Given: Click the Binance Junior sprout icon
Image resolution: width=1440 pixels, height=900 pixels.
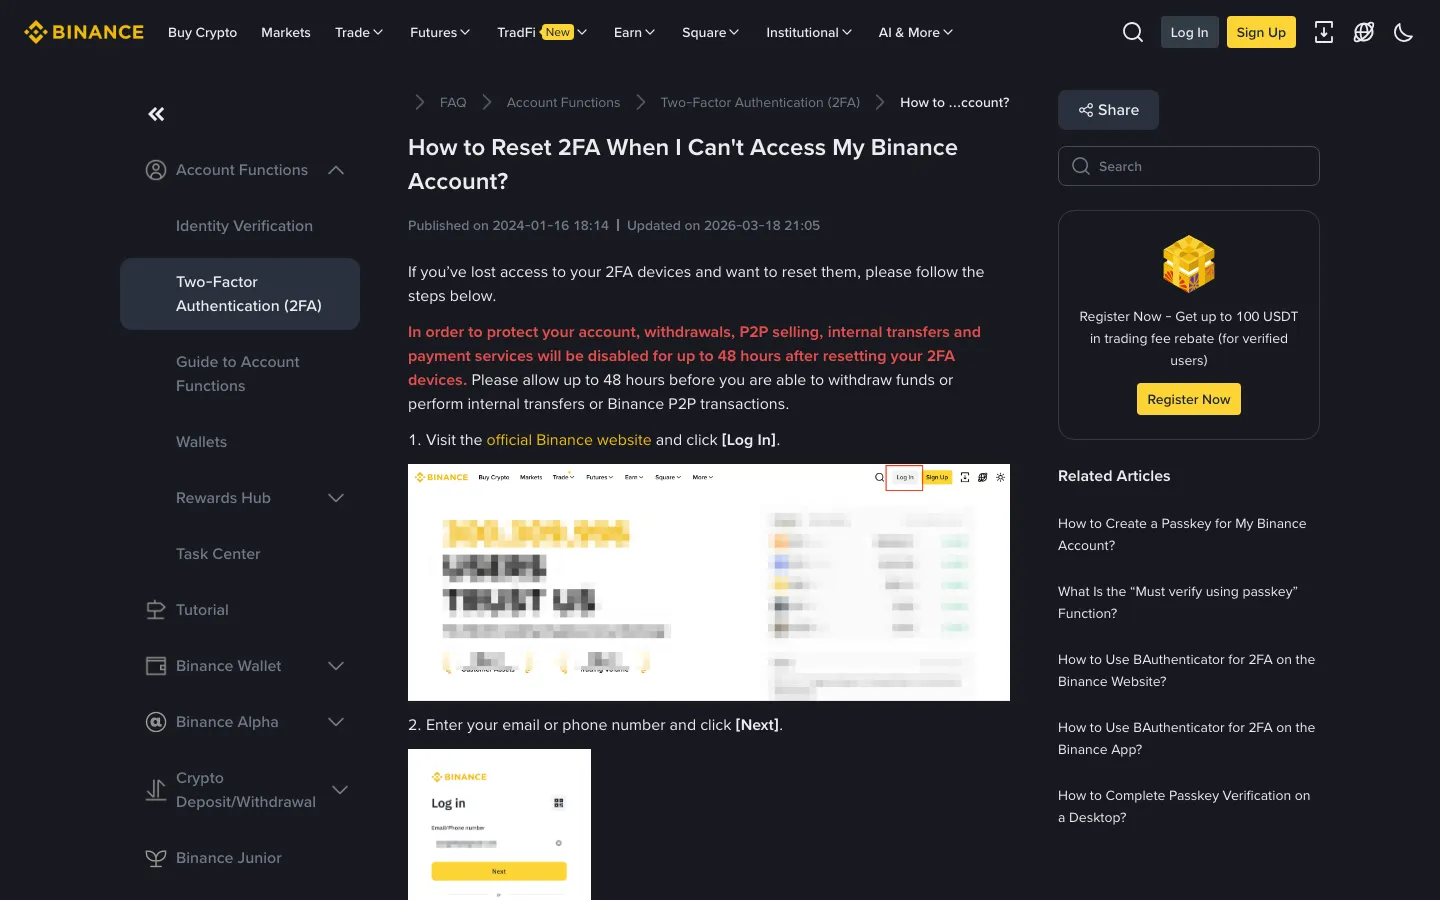Looking at the screenshot, I should pyautogui.click(x=156, y=858).
